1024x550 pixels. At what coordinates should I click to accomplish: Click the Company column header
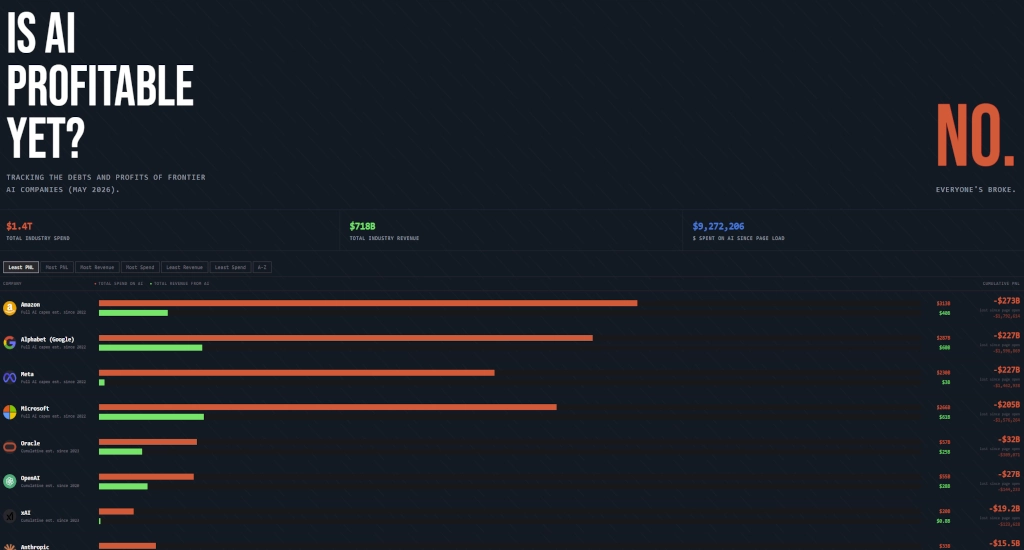(x=12, y=283)
